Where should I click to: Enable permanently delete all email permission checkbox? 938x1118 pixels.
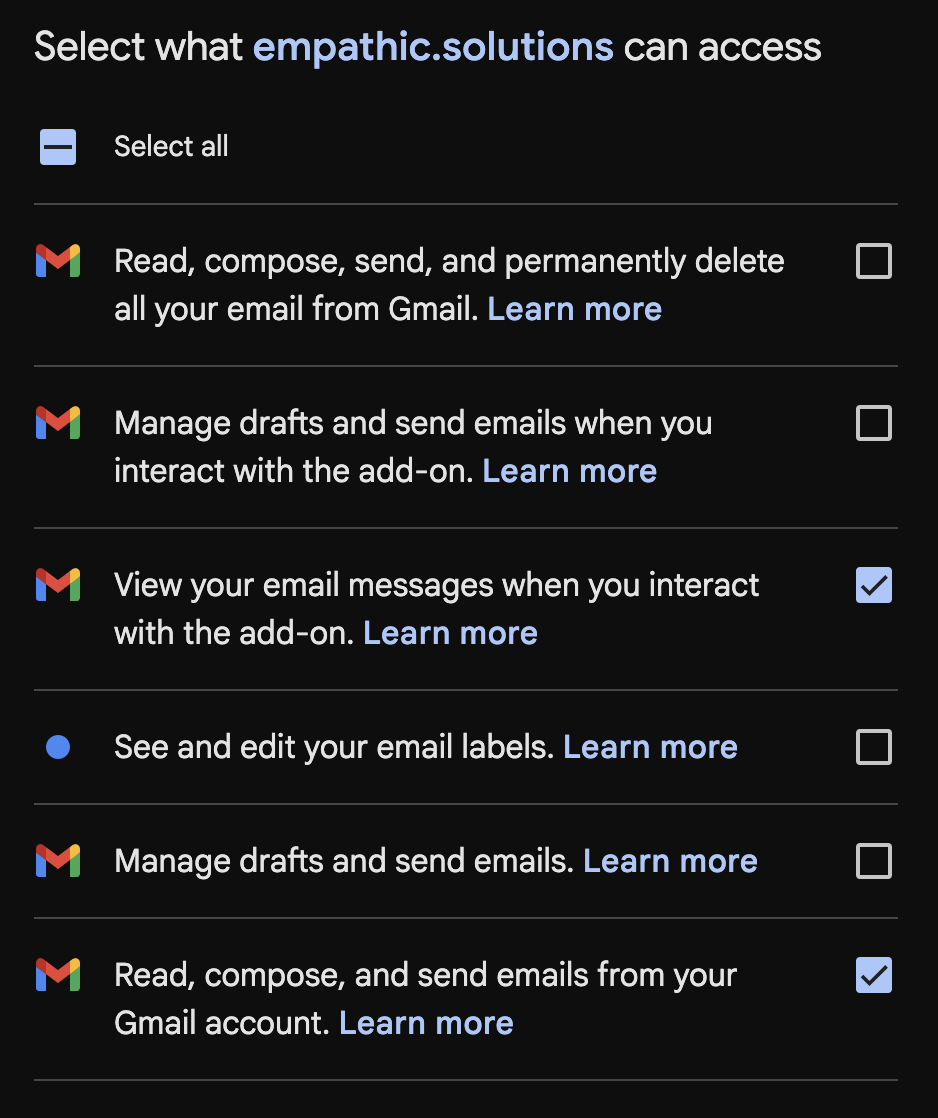873,262
